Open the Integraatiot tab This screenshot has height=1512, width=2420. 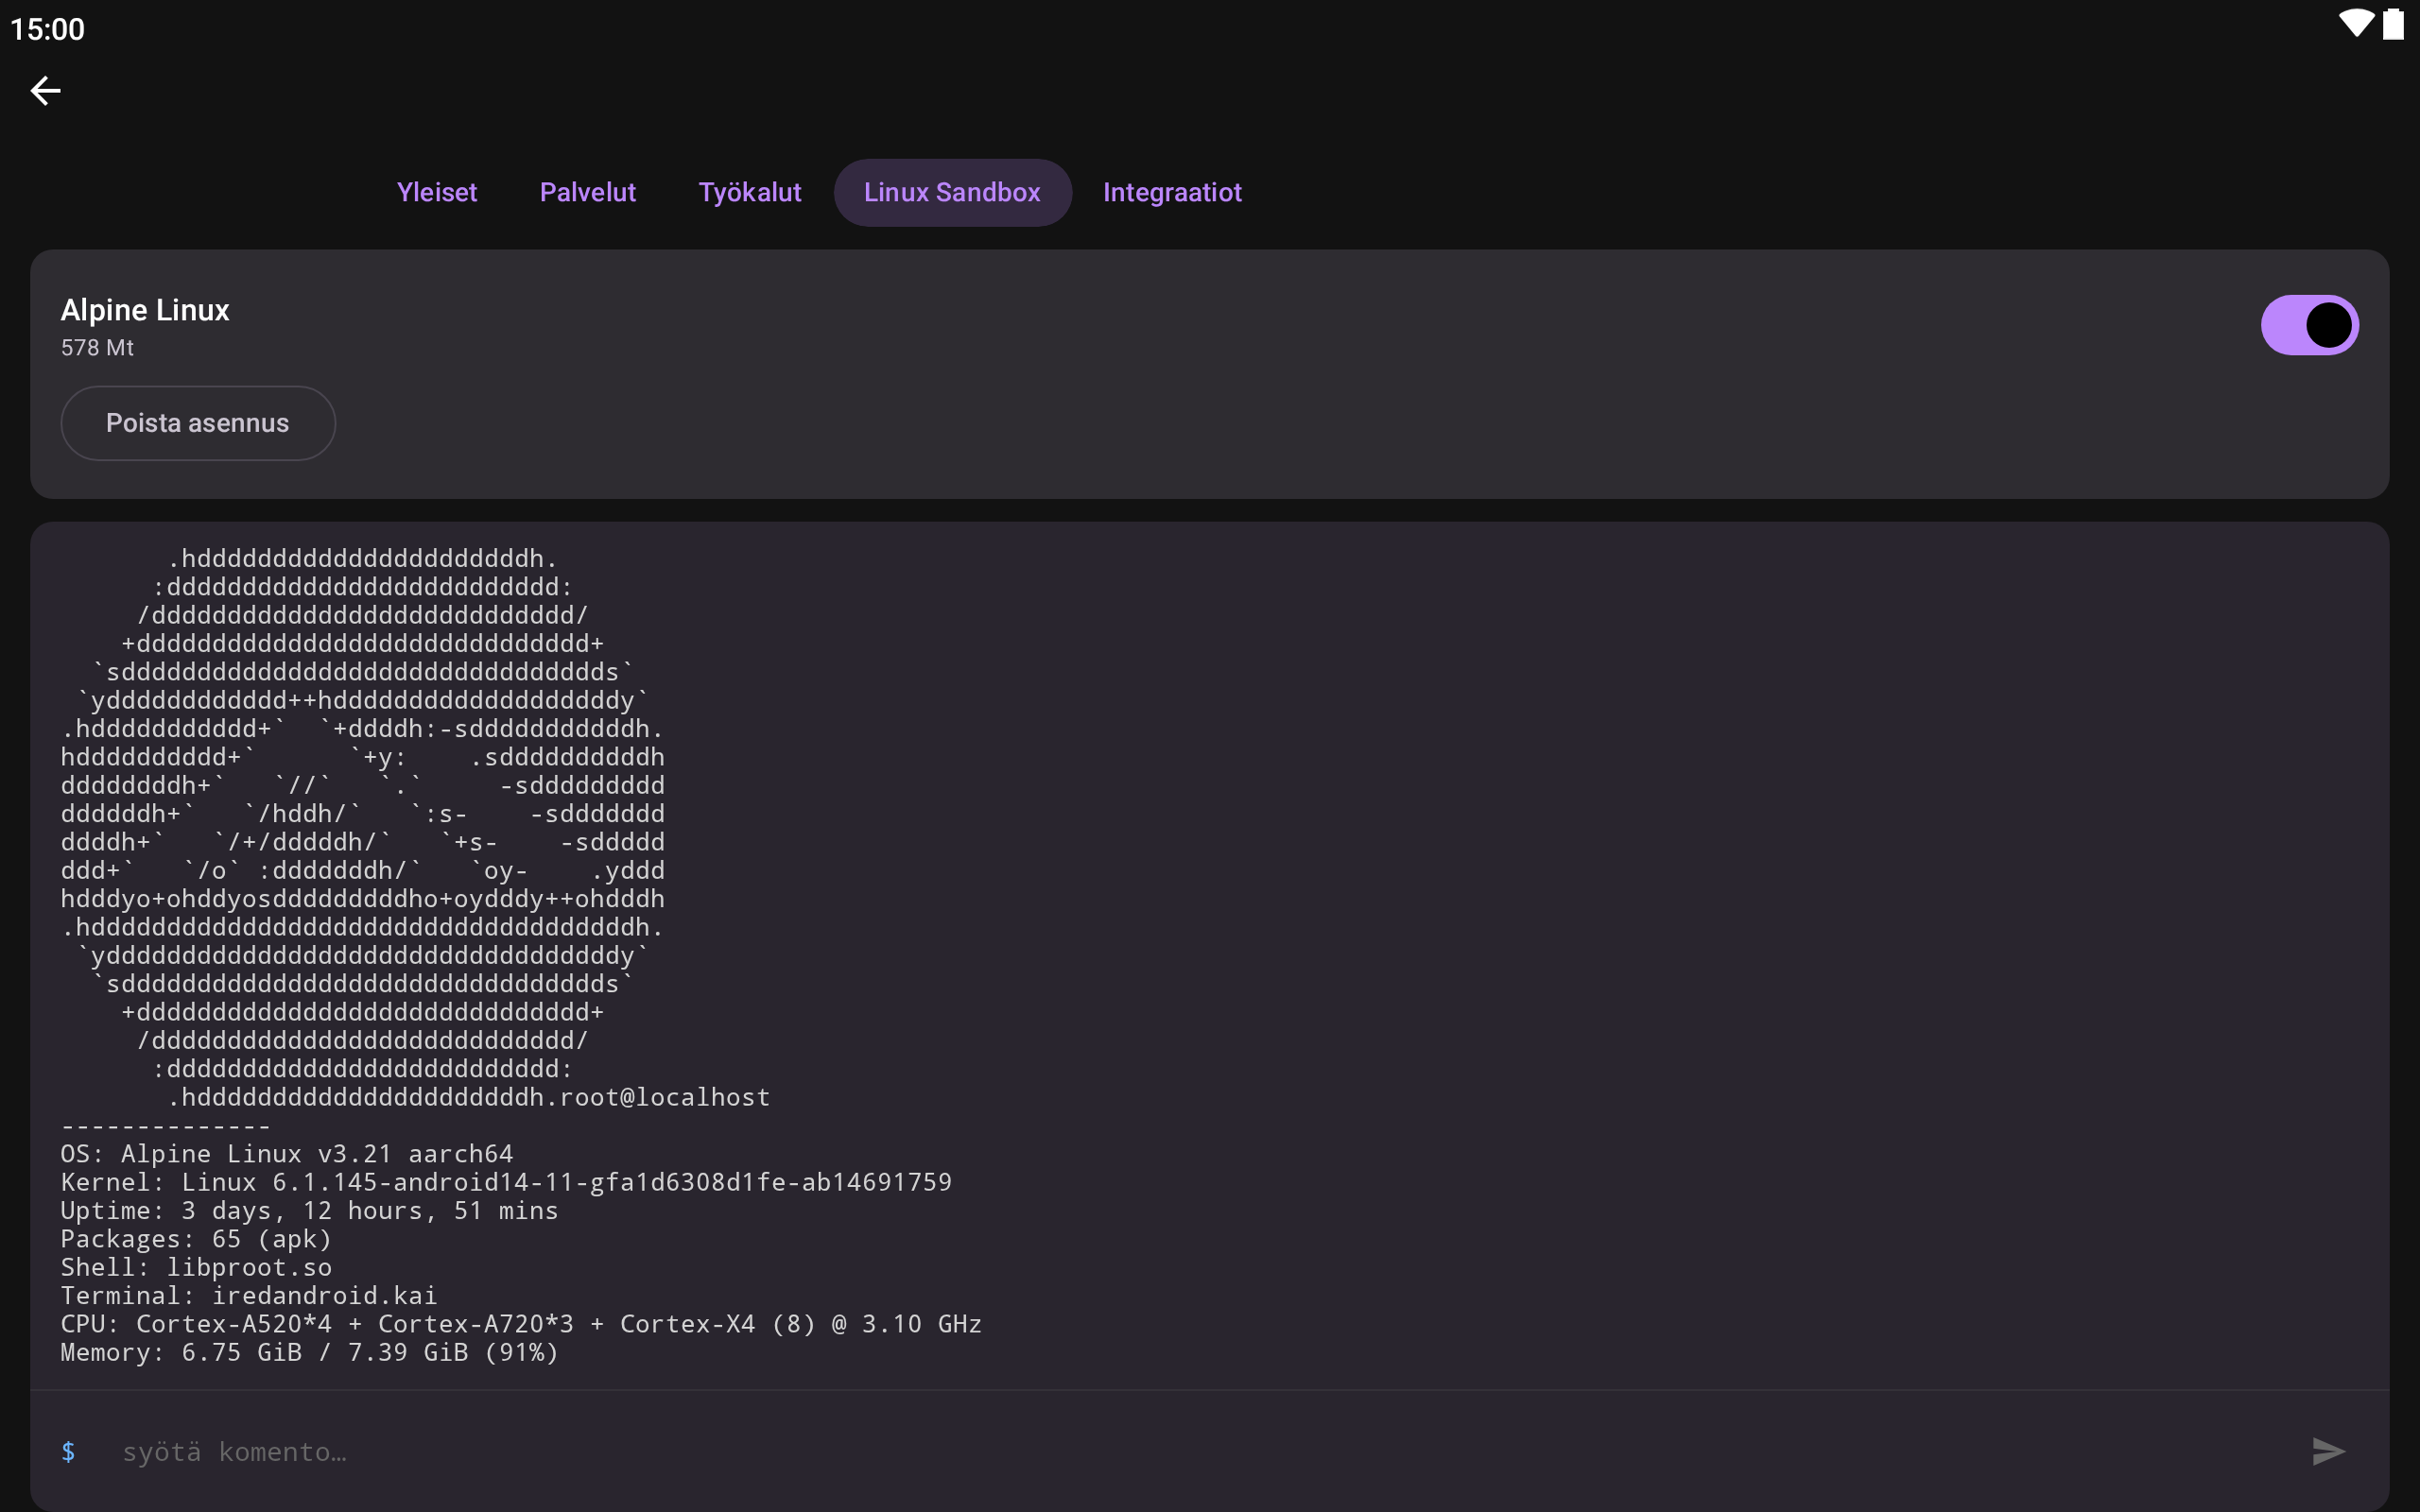point(1172,192)
